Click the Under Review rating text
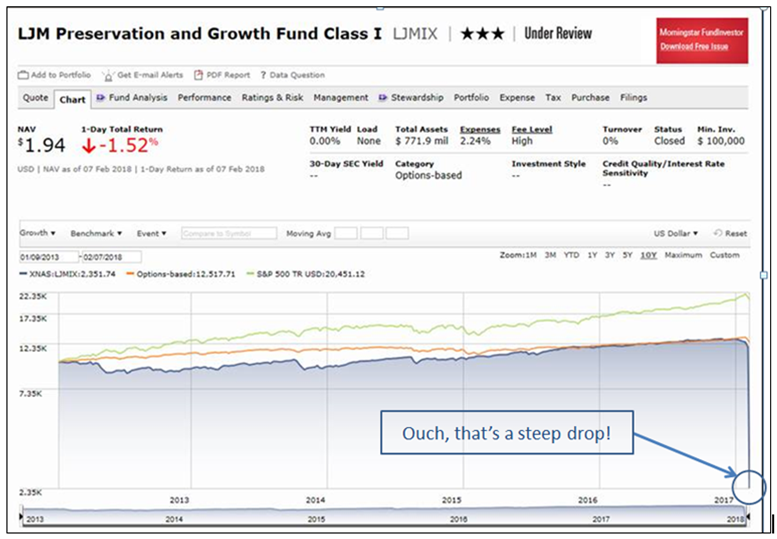The width and height of the screenshot is (777, 539). [x=558, y=33]
